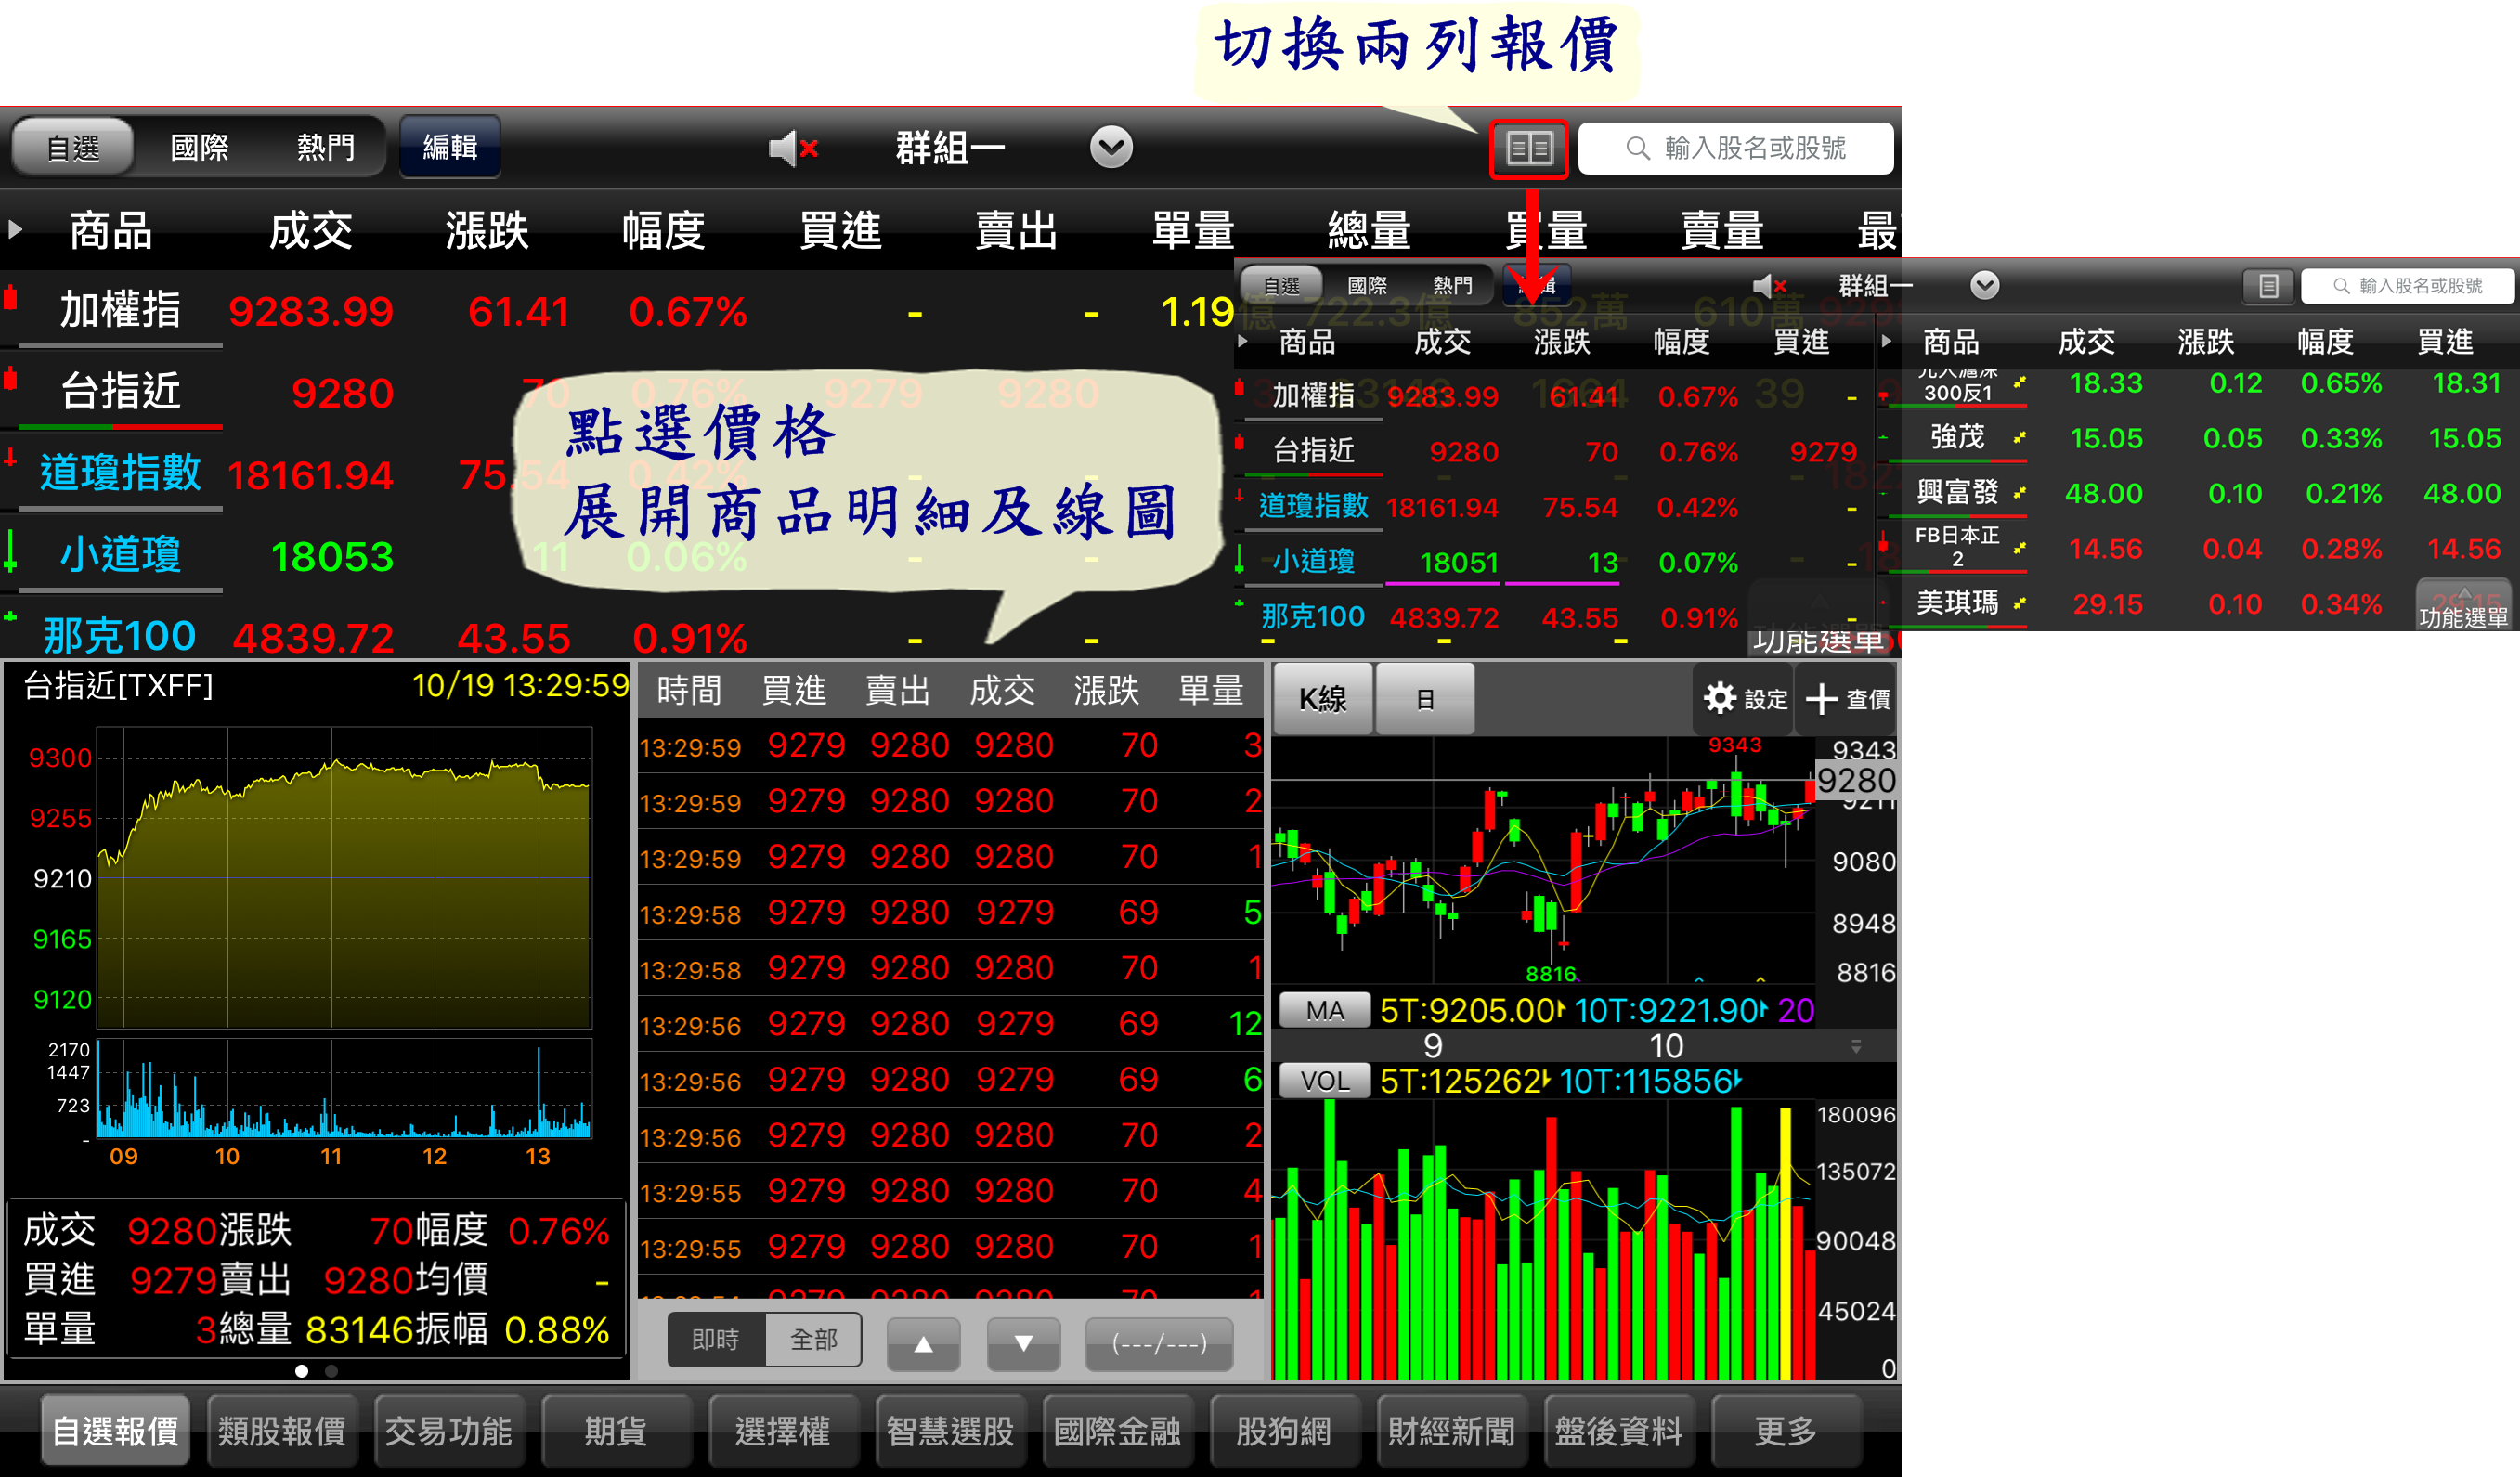Sort by the 成交 column header in main list
2520x1477 pixels.
(x=310, y=230)
